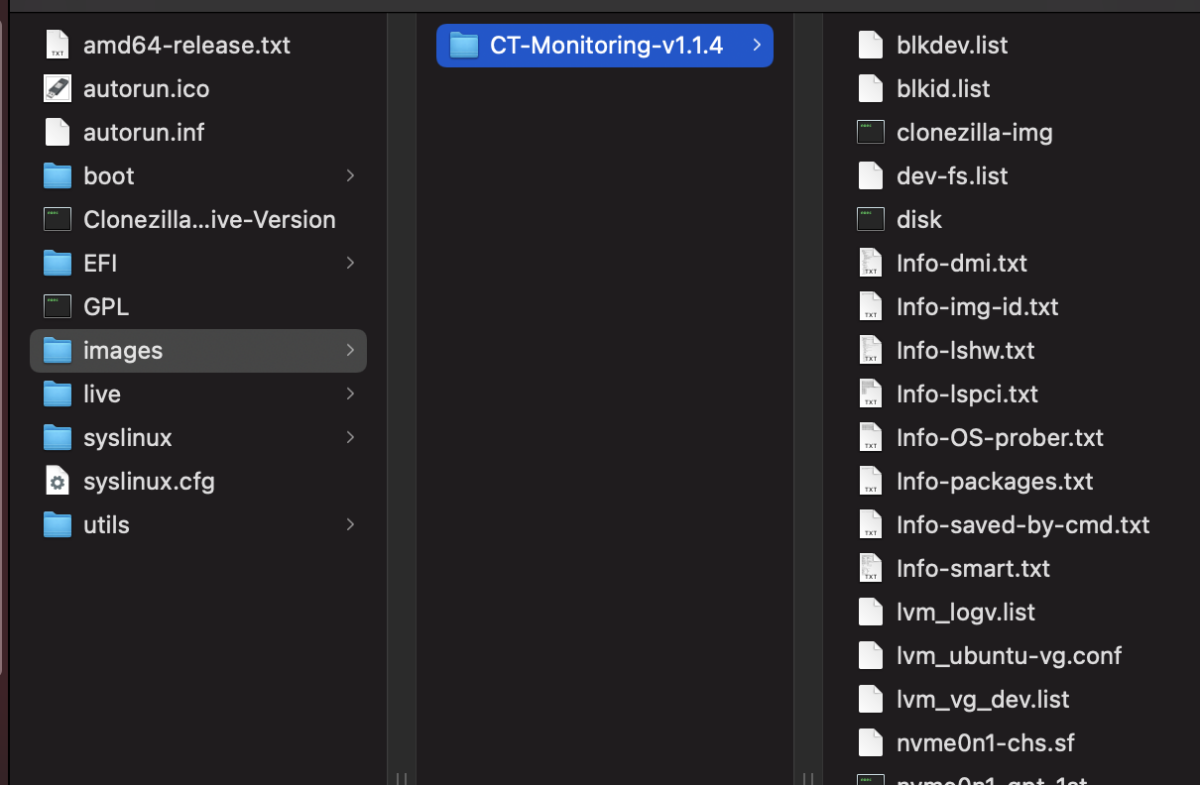
Task: Click the autorun.ico drive icon
Action: point(58,88)
